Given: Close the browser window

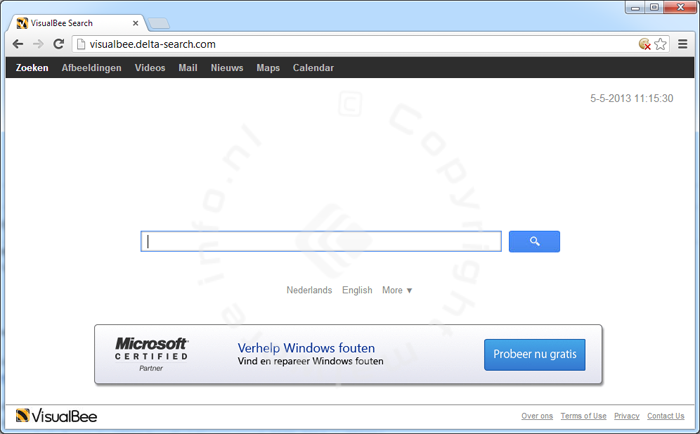Looking at the screenshot, I should point(680,8).
